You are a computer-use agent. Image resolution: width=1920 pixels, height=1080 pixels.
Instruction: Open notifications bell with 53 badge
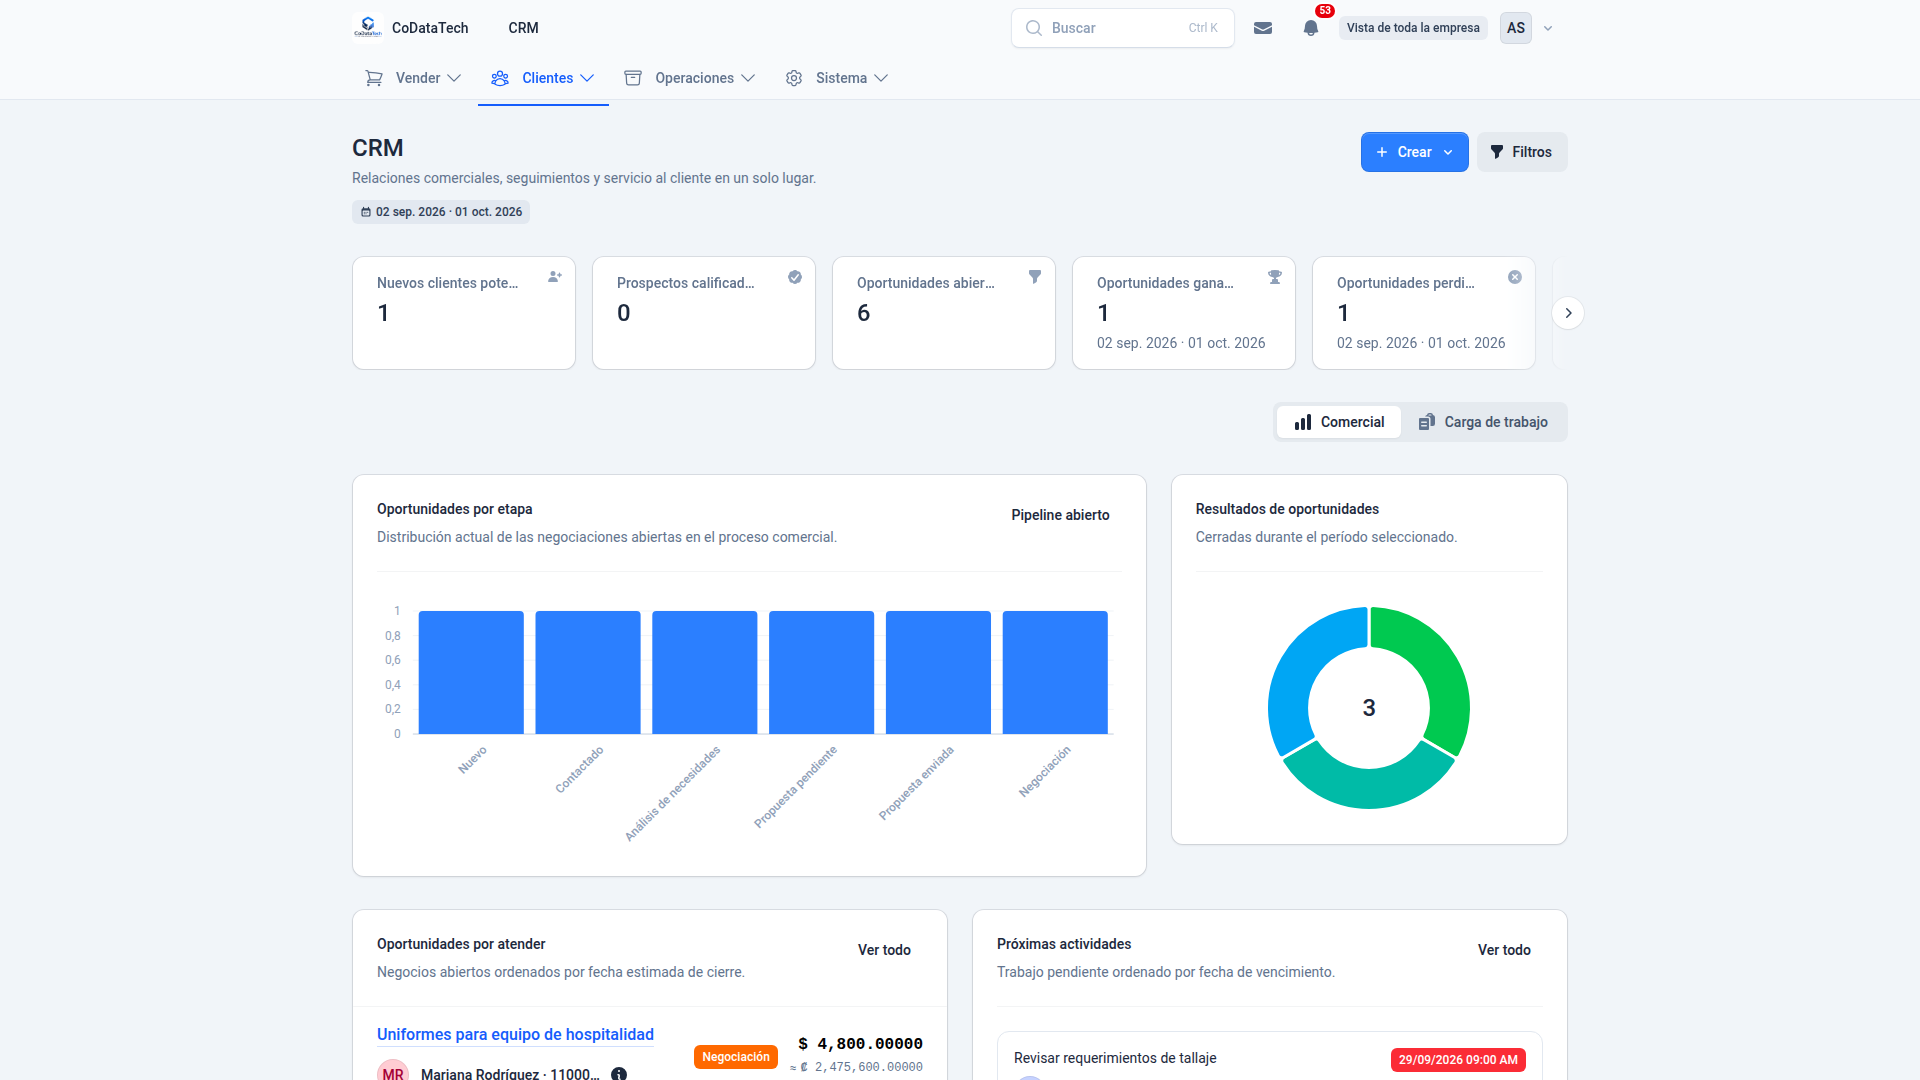coord(1311,28)
